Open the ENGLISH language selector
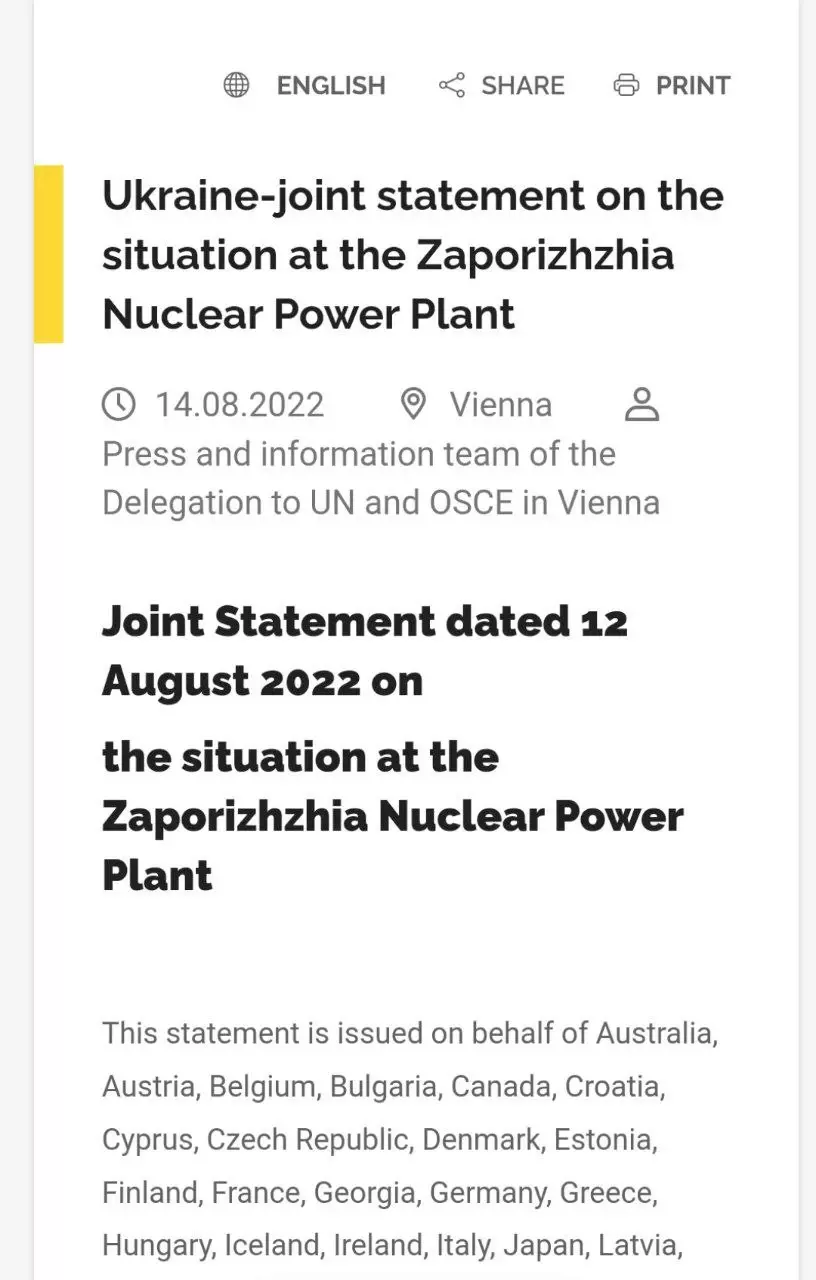This screenshot has width=816, height=1280. pos(331,86)
